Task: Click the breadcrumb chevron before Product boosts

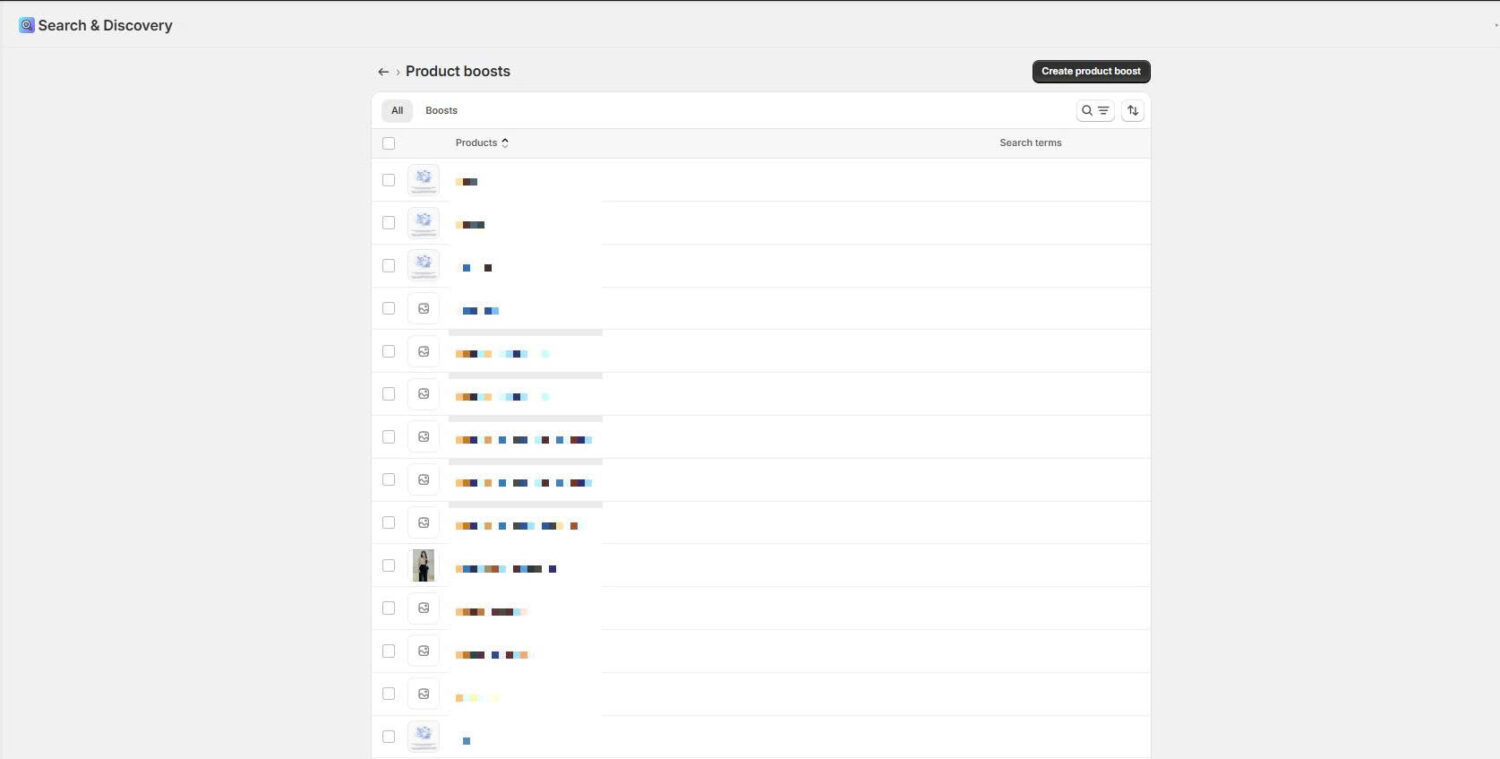Action: click(398, 71)
